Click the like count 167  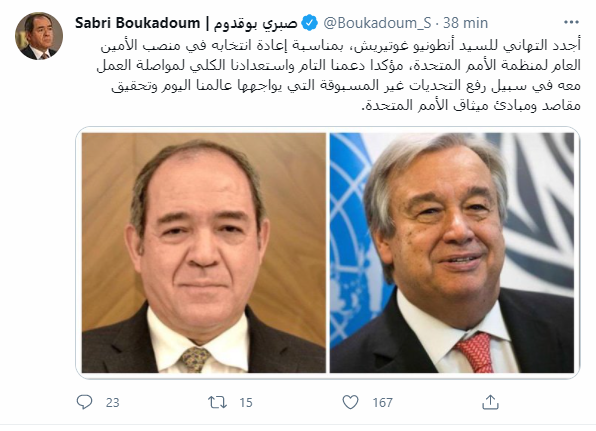[382, 402]
